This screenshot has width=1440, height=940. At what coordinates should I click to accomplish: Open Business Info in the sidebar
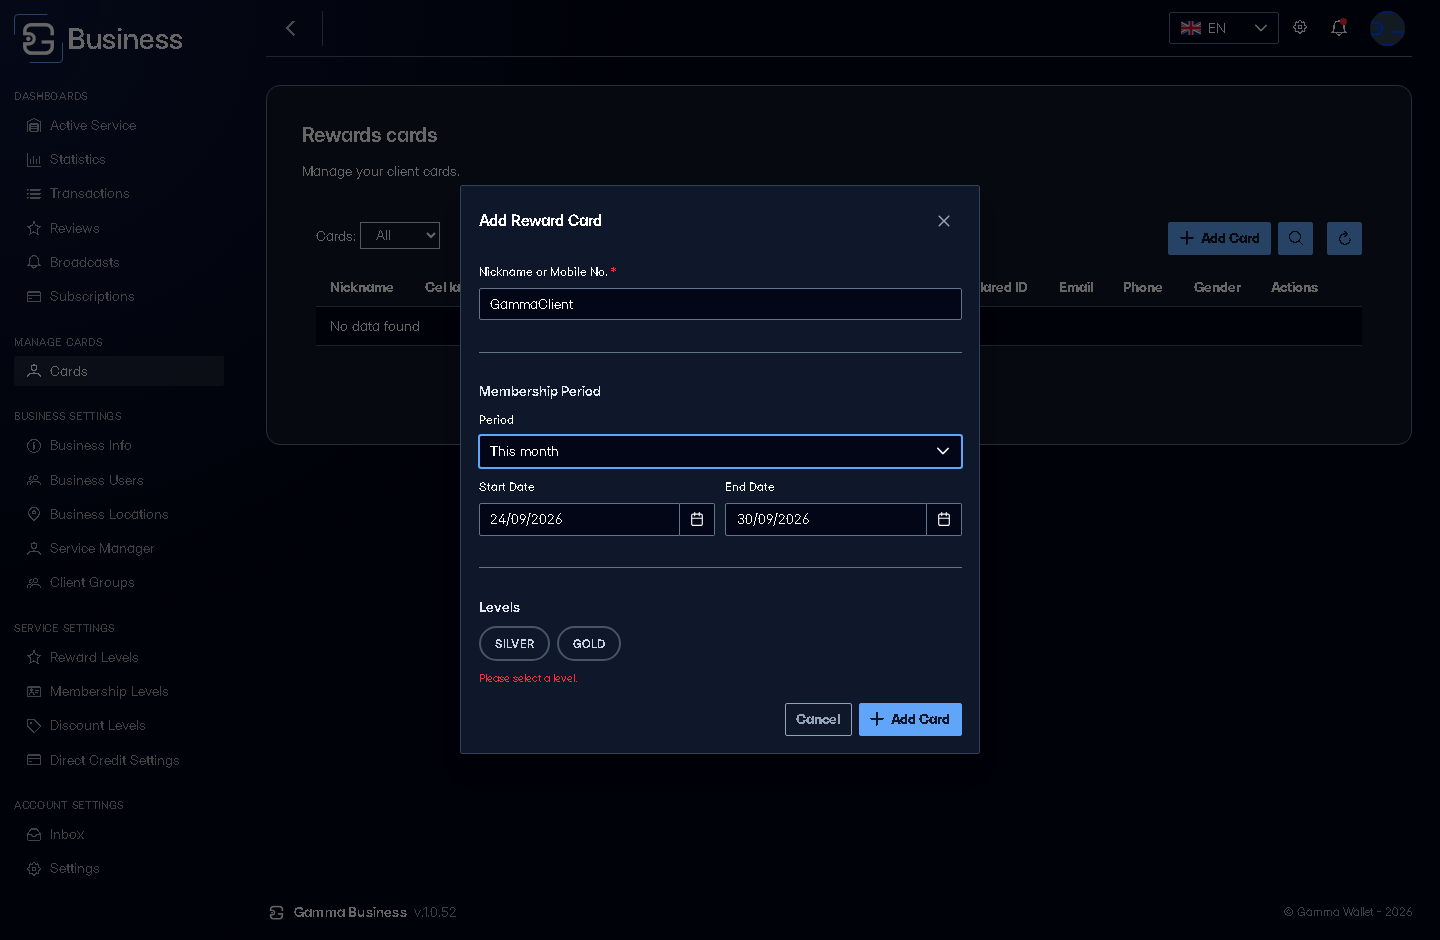(119, 445)
